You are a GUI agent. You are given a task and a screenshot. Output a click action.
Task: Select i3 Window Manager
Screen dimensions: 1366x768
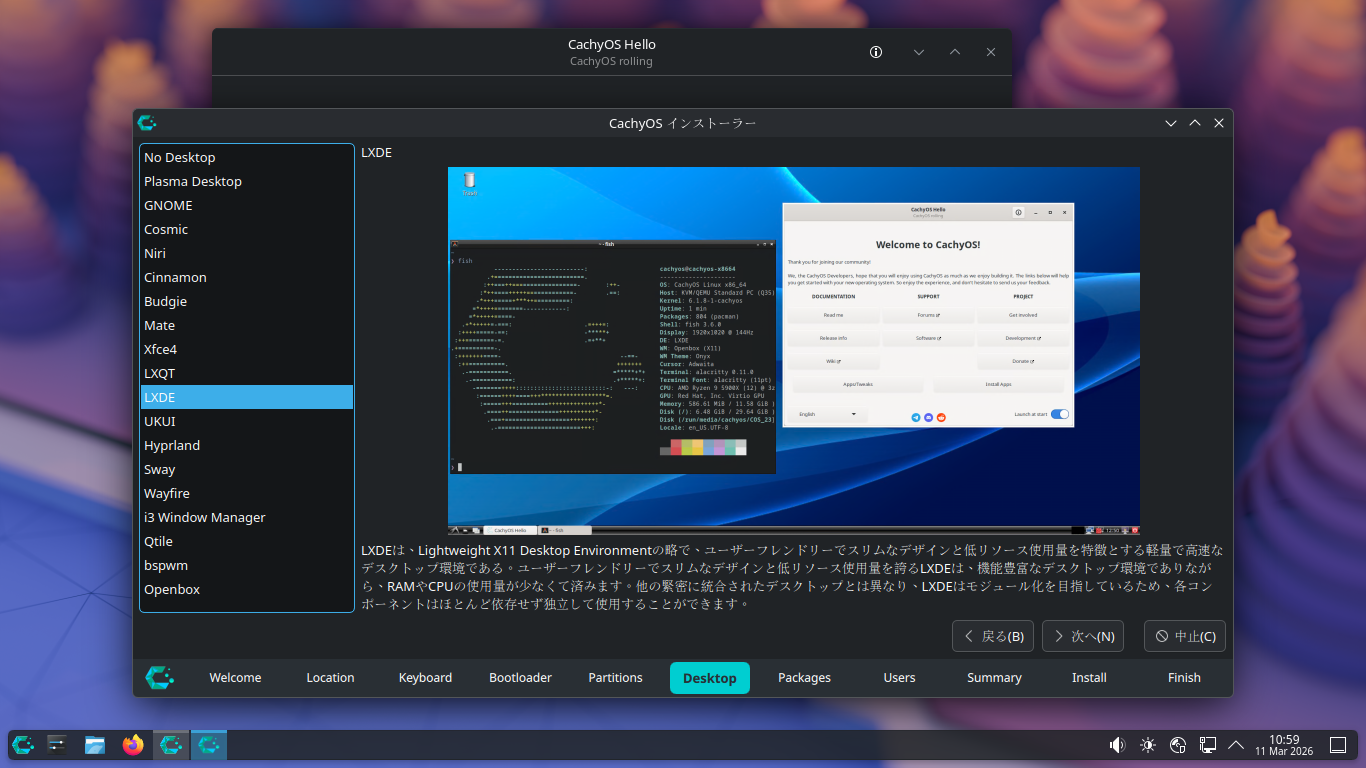246,517
